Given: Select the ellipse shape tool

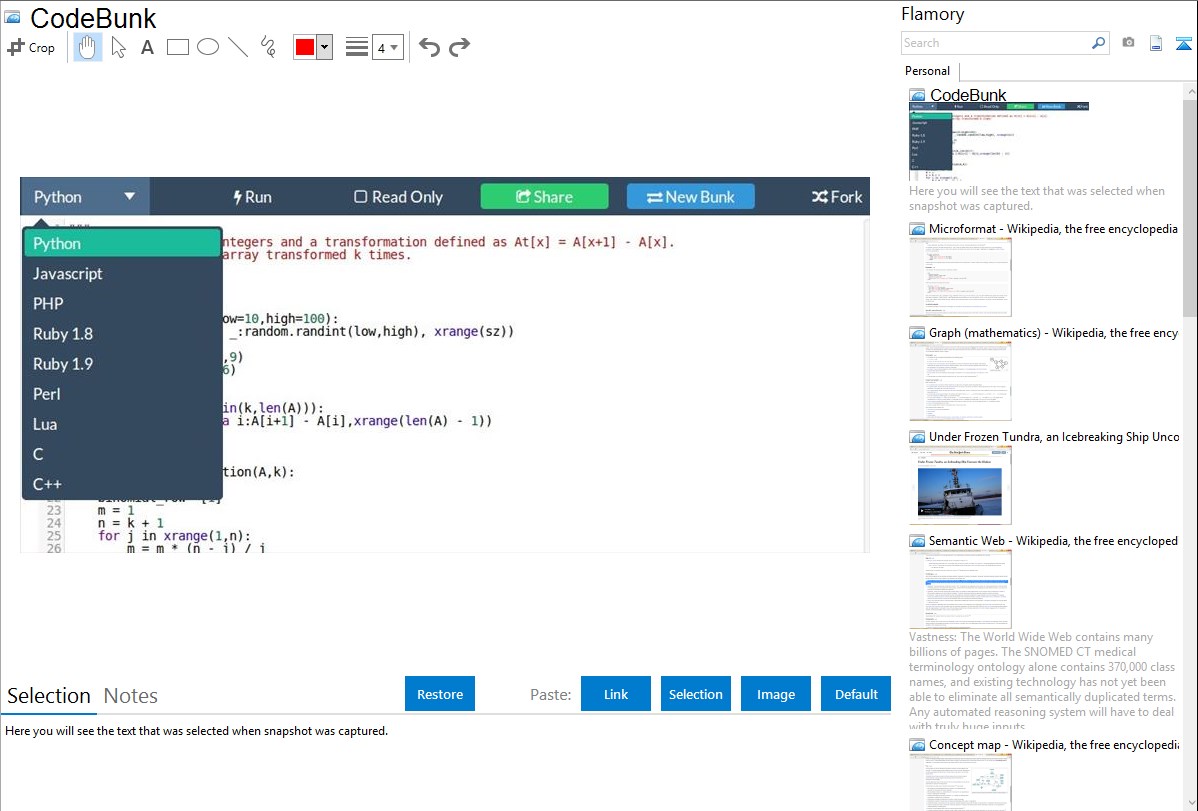Looking at the screenshot, I should point(208,47).
